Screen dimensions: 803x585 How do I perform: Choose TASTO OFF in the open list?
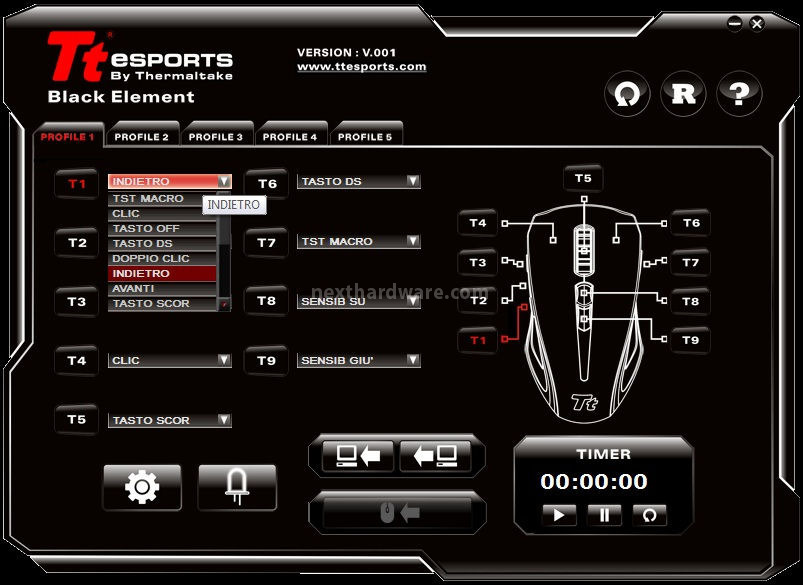[162, 228]
